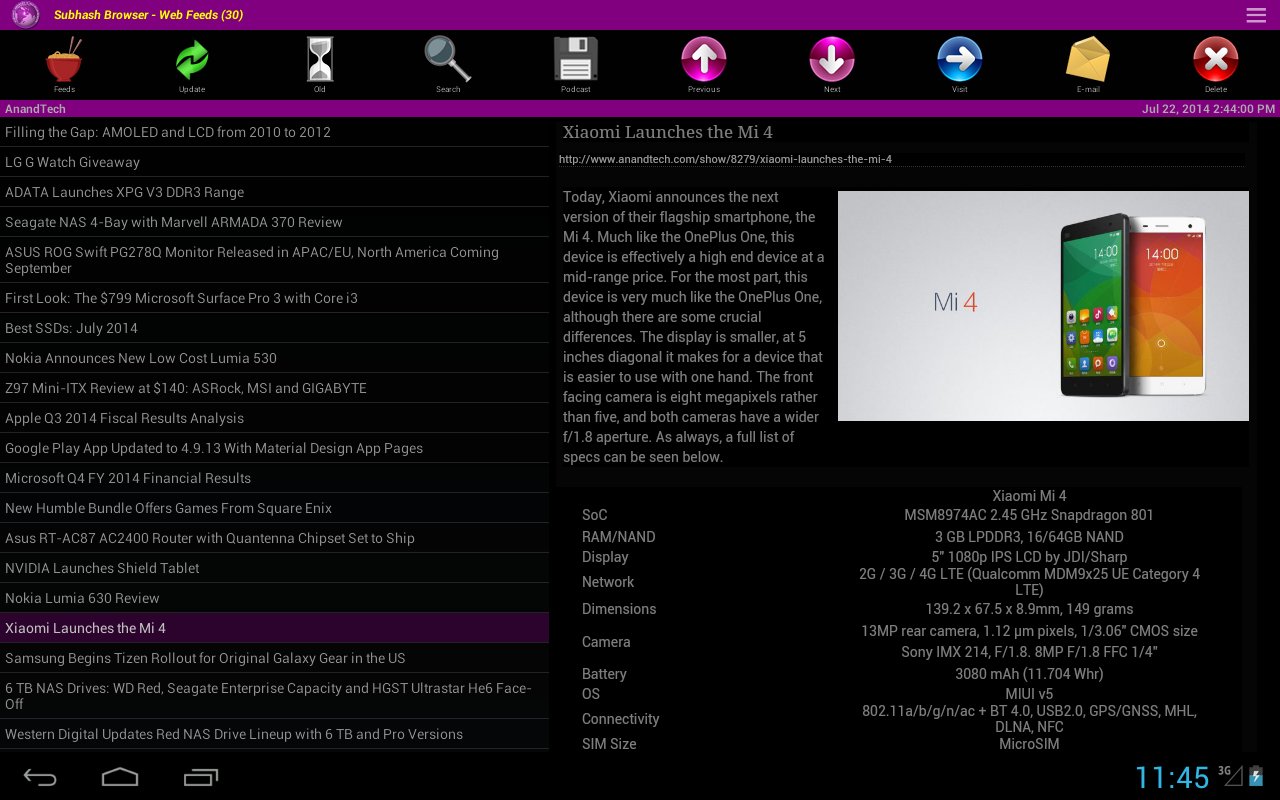Open 'LG G Watch Giveaway' item
This screenshot has height=800, width=1280.
(274, 162)
